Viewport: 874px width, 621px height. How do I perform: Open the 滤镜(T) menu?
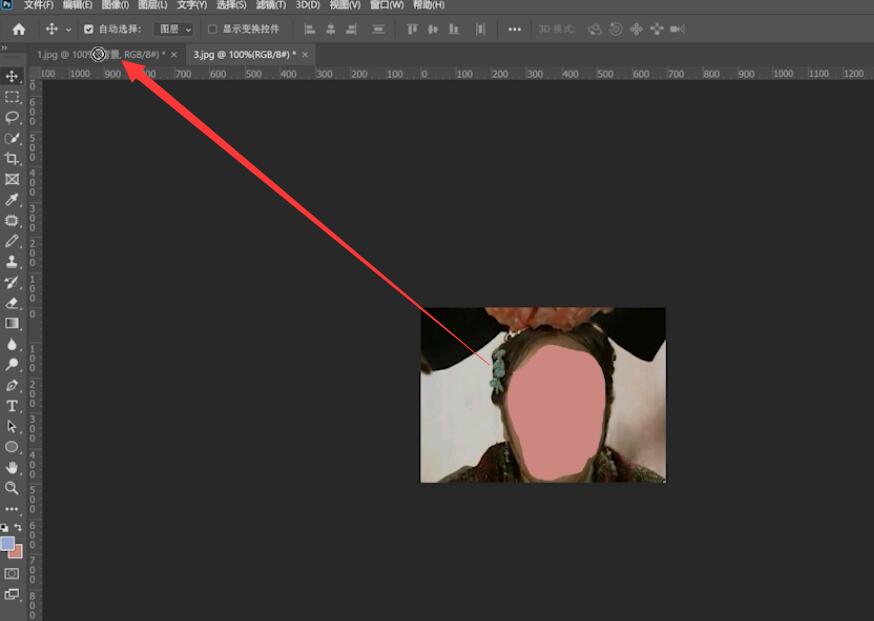[271, 5]
